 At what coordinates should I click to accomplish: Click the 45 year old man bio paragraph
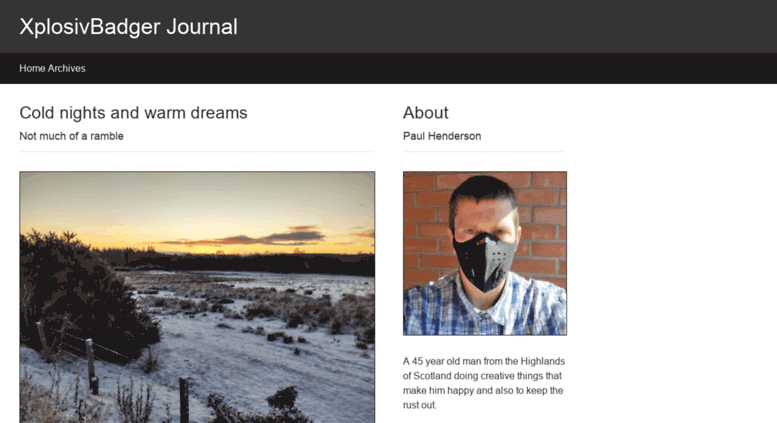click(484, 383)
